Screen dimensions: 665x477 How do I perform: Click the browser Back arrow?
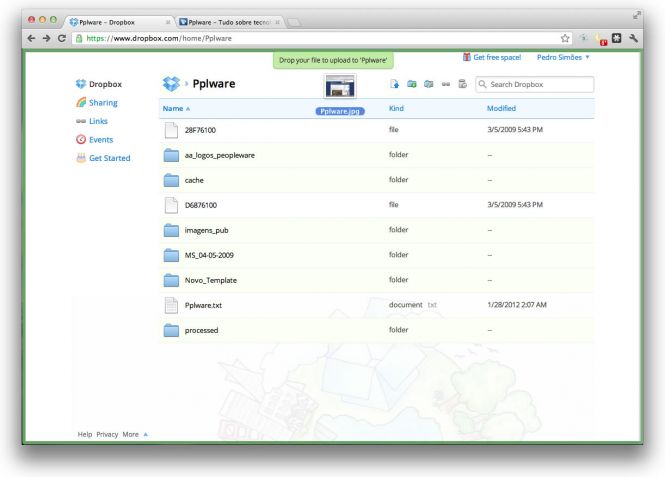coord(31,38)
